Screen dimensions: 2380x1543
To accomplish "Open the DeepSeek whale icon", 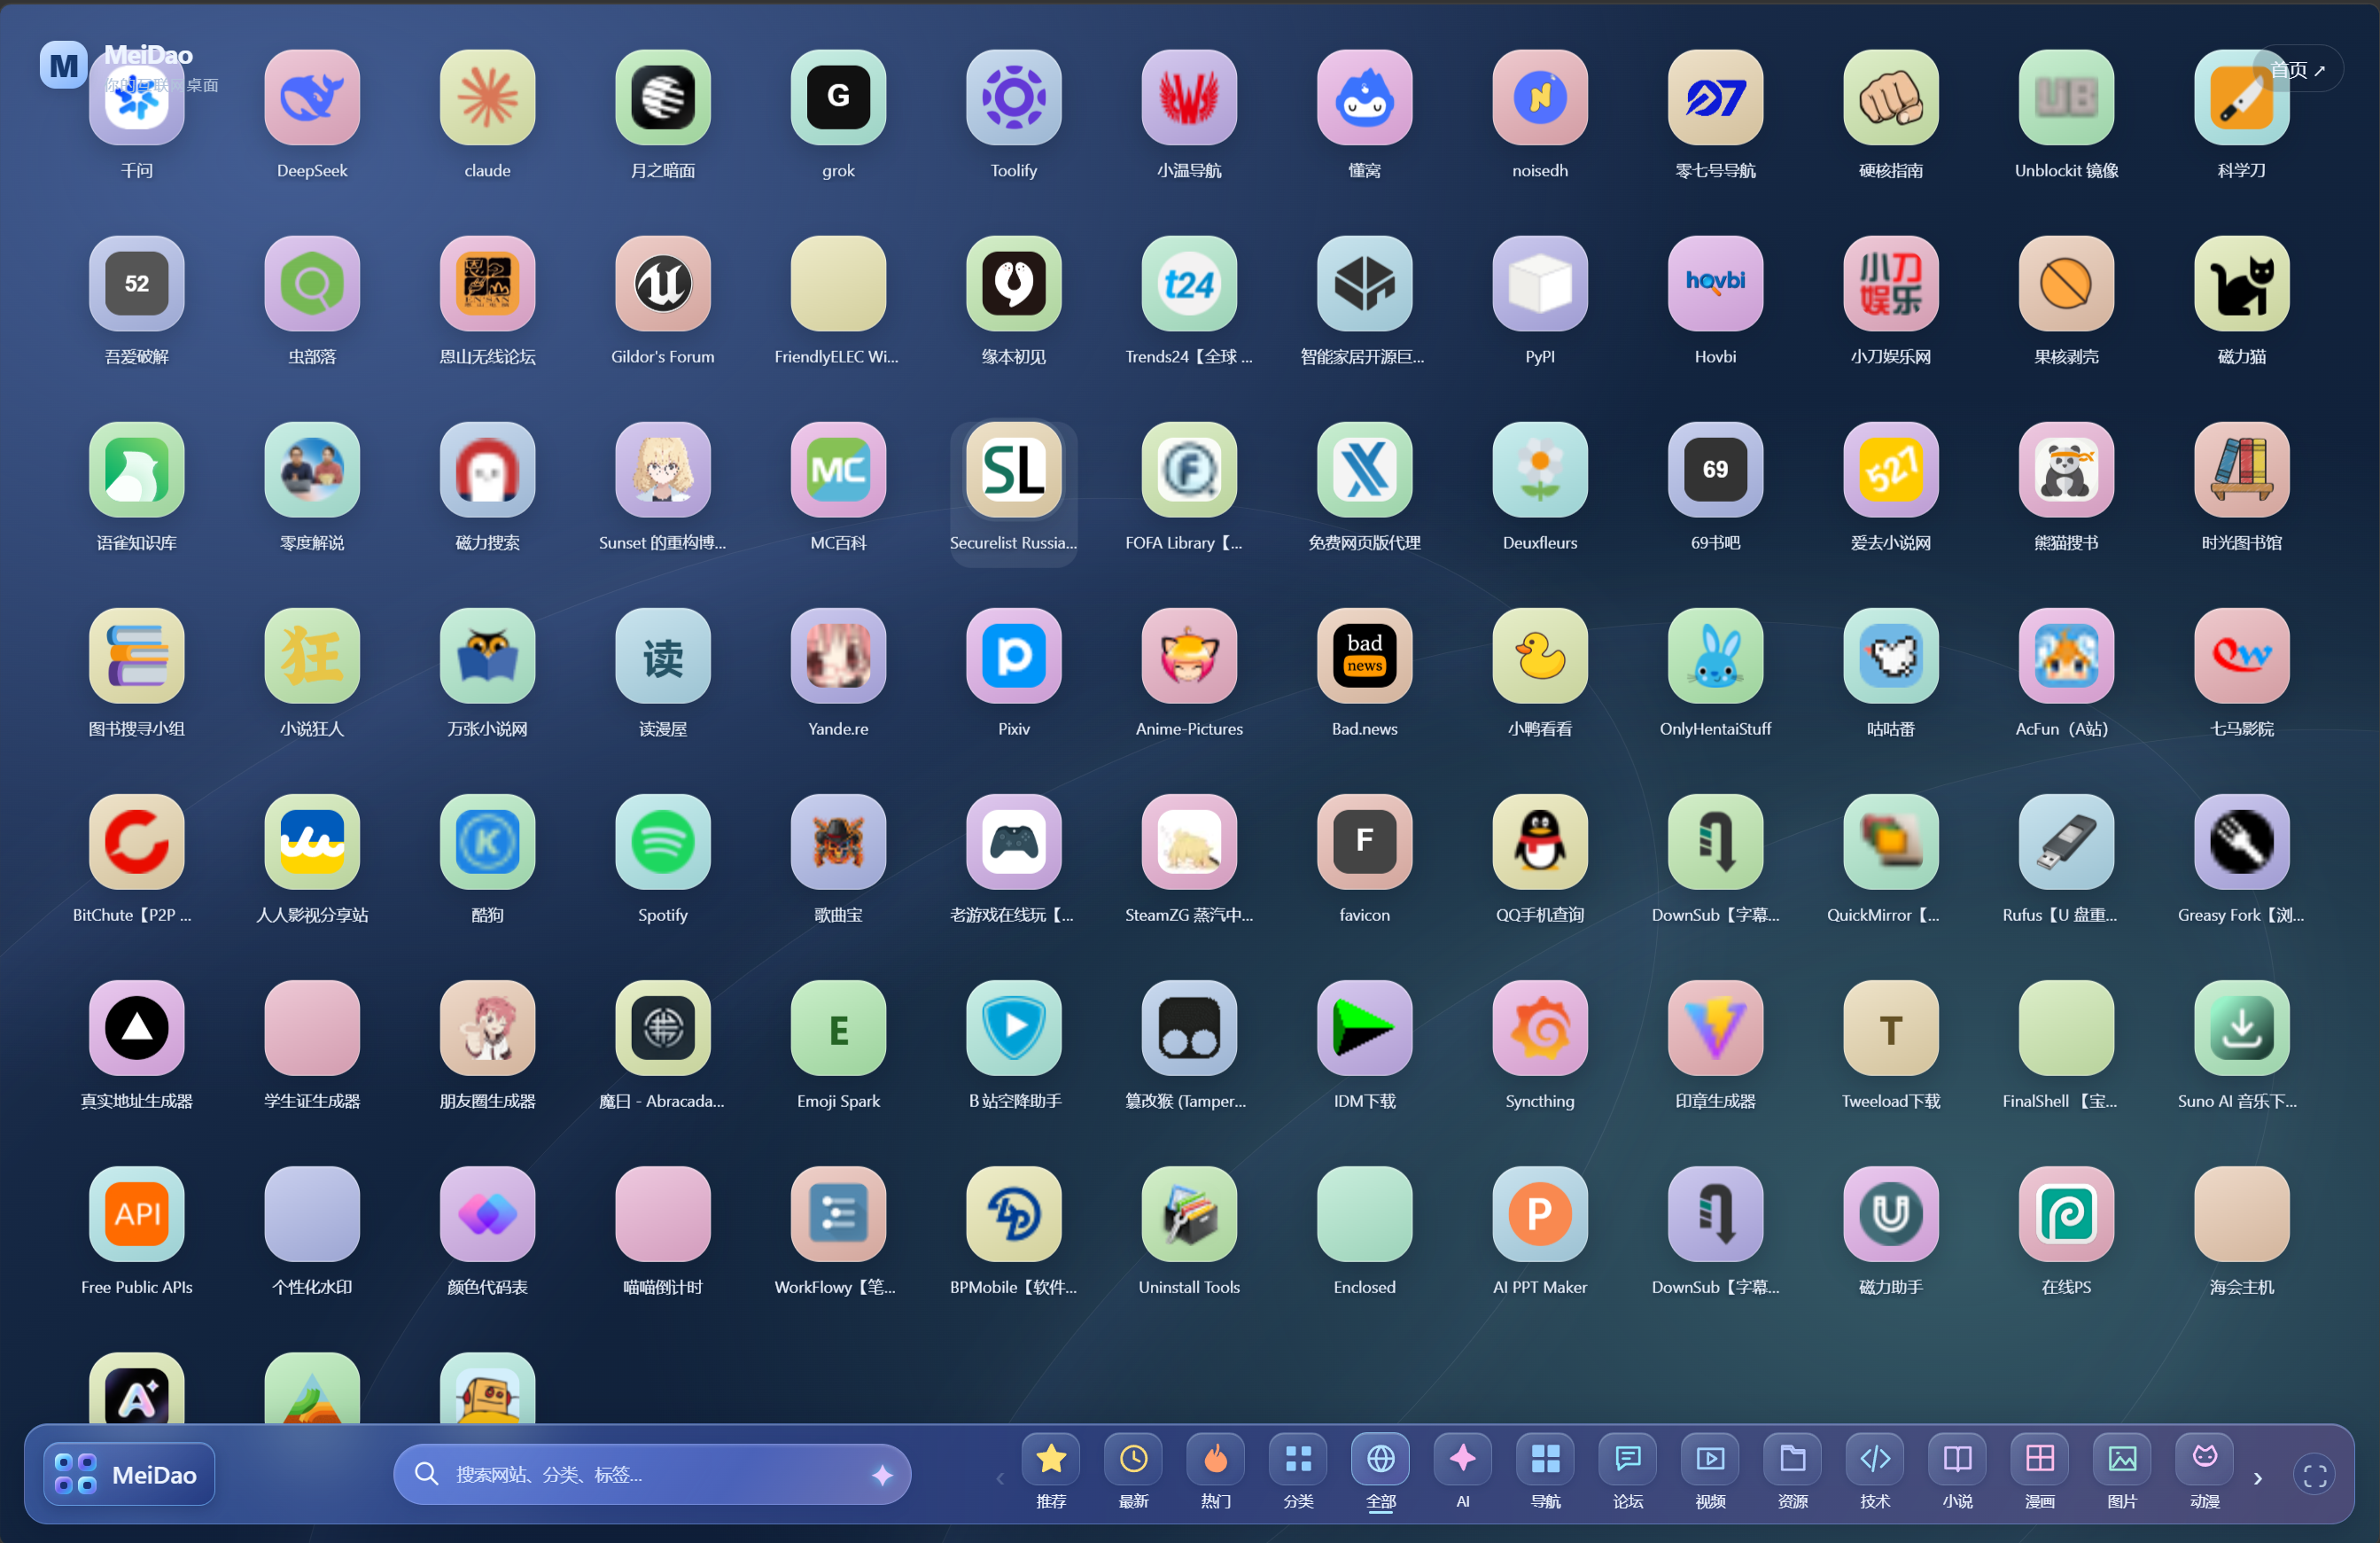I will coord(312,98).
